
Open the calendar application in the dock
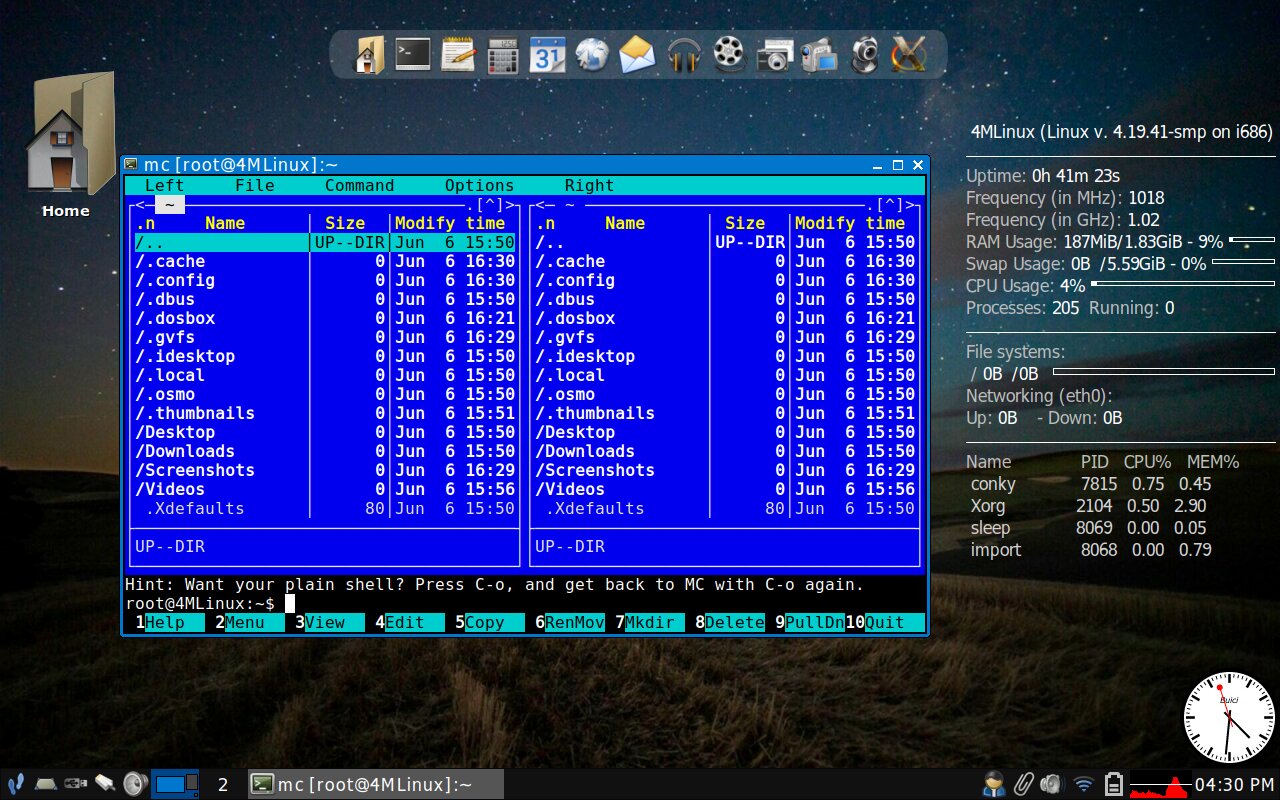click(547, 55)
